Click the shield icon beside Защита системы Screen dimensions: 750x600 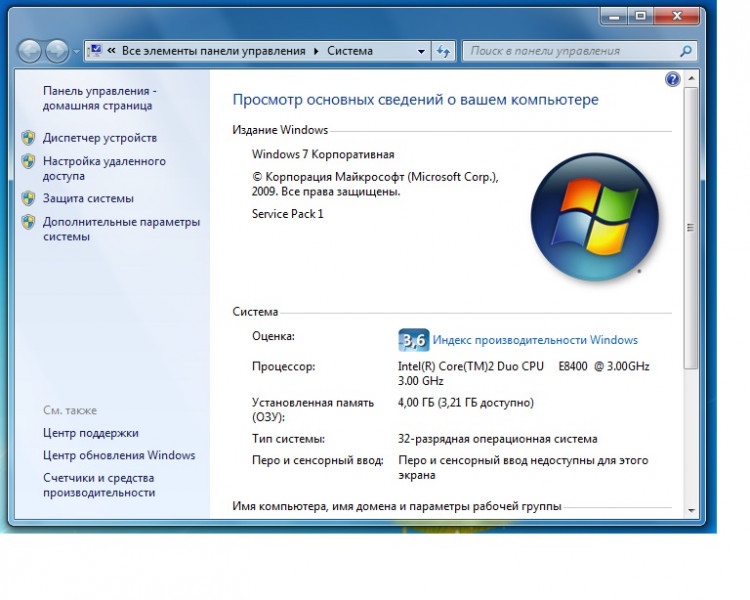click(x=28, y=198)
